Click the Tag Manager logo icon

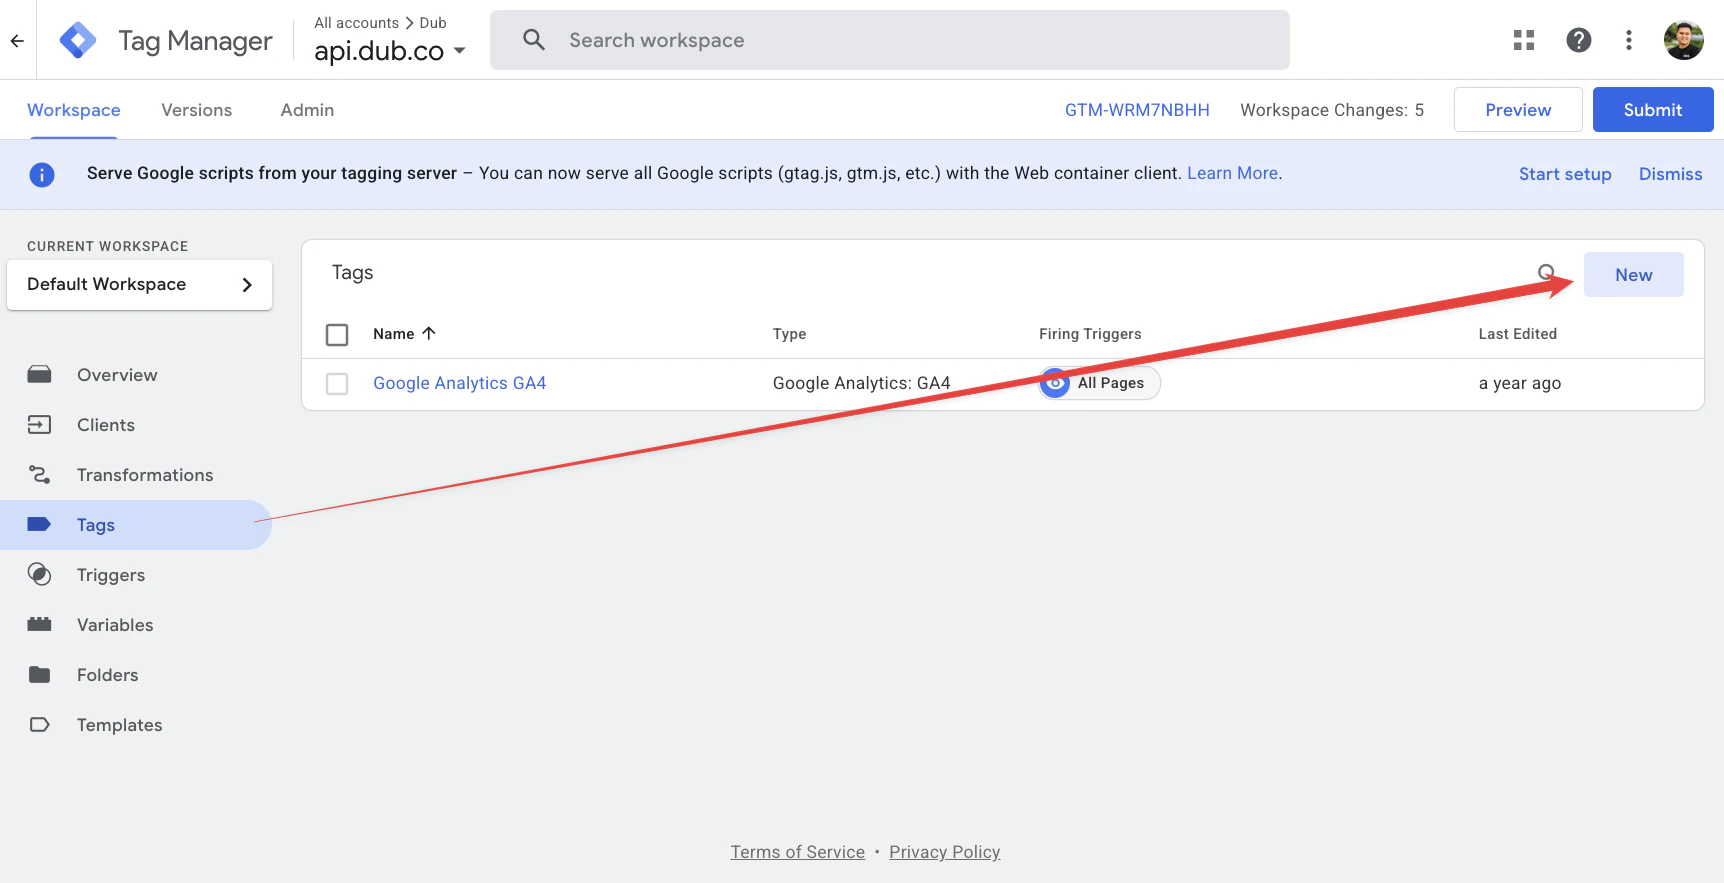[x=78, y=41]
